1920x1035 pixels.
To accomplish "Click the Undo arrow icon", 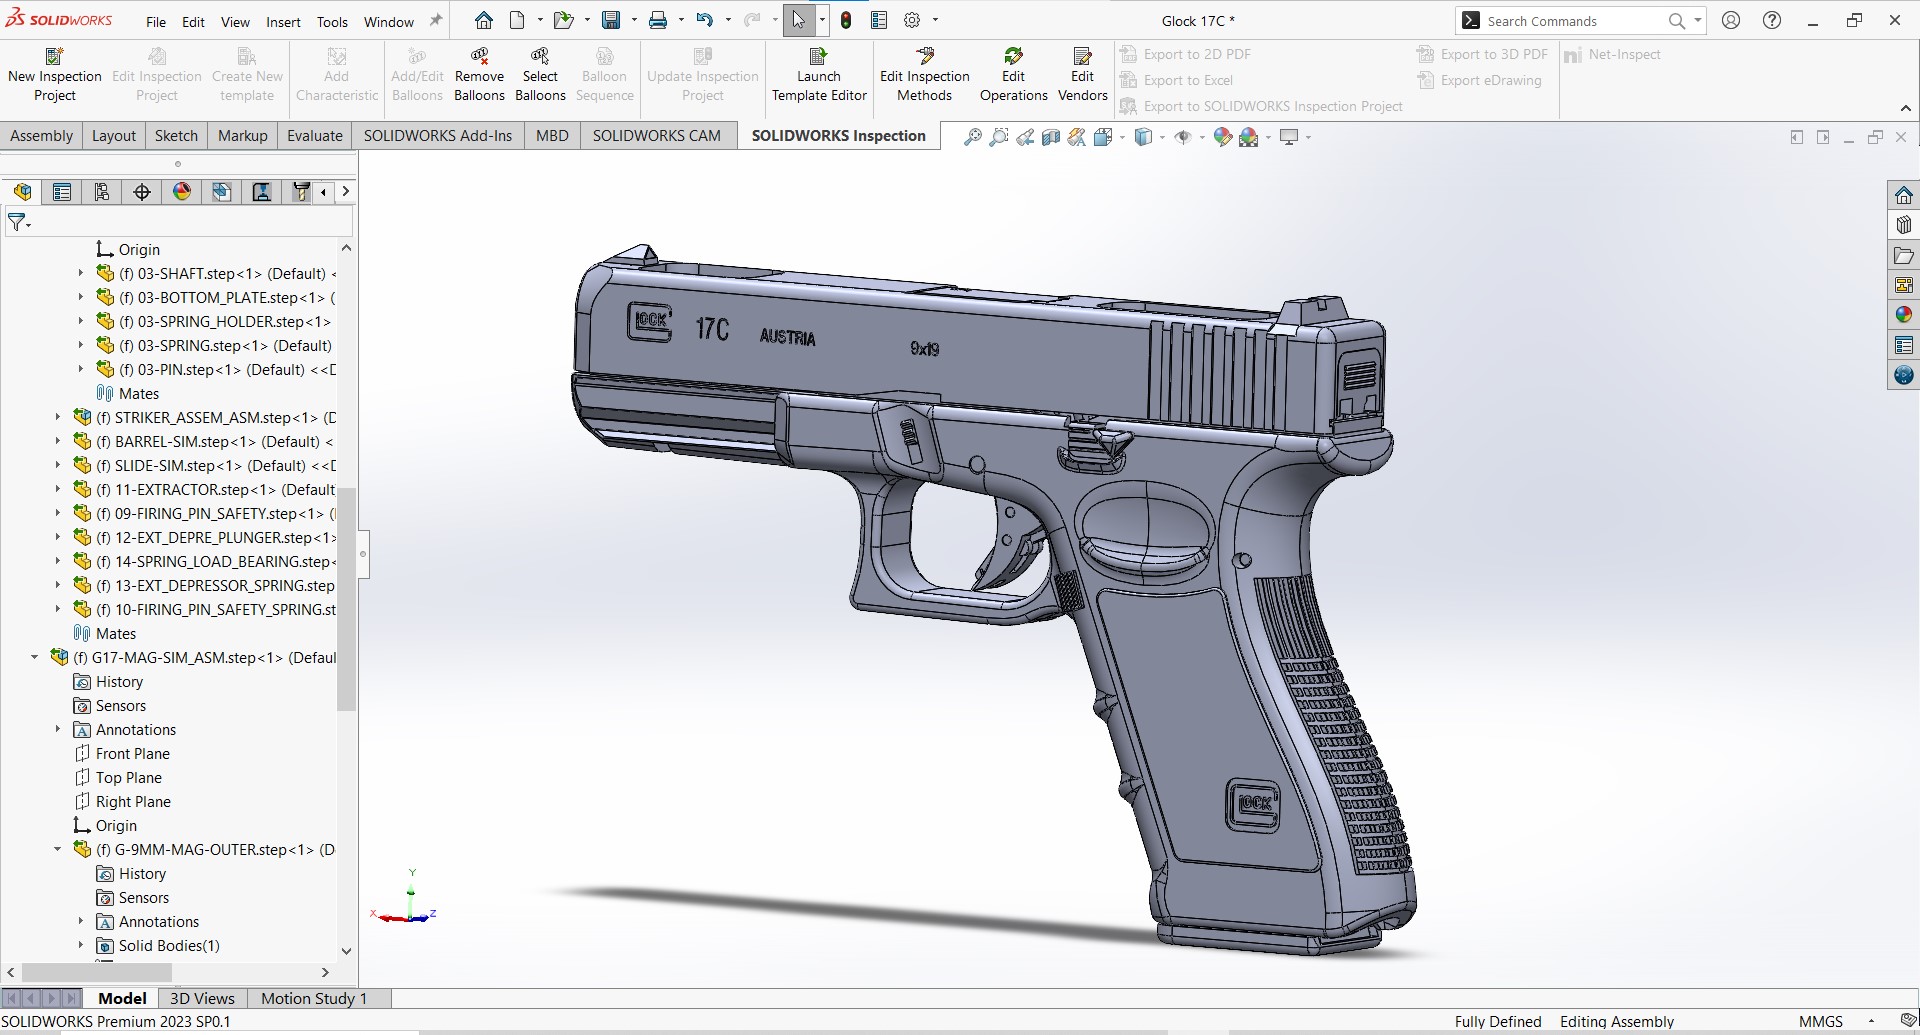I will point(705,20).
